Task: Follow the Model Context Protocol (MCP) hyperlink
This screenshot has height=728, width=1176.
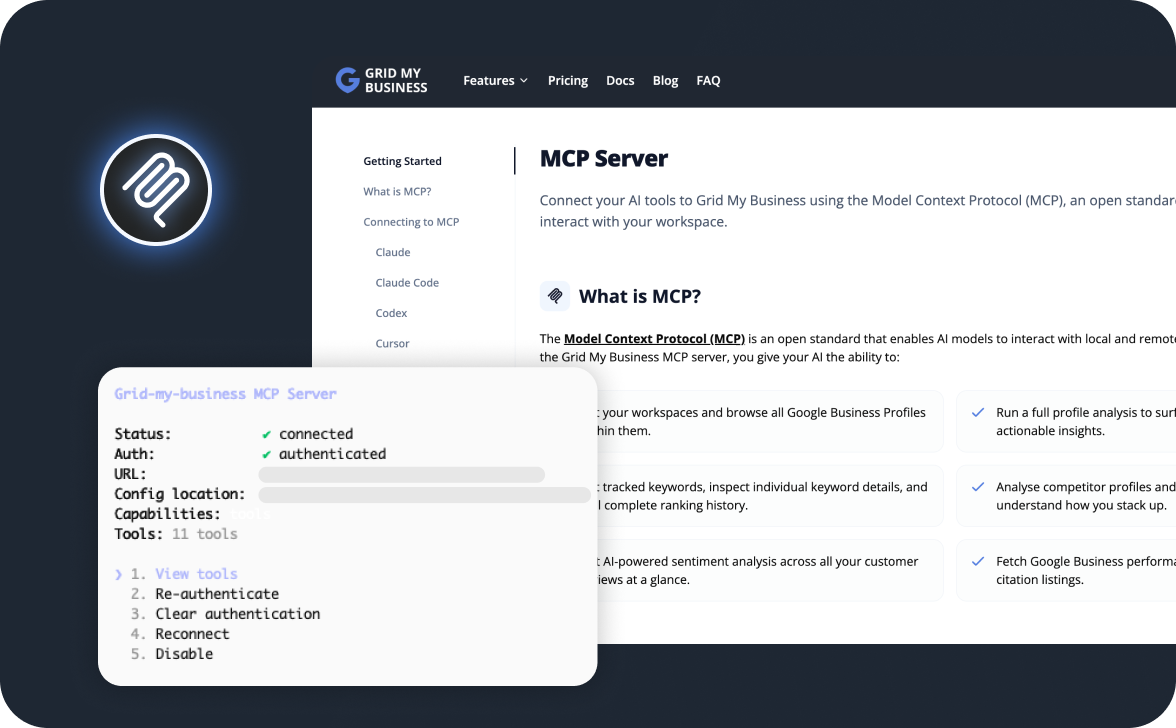Action: pyautogui.click(x=654, y=339)
